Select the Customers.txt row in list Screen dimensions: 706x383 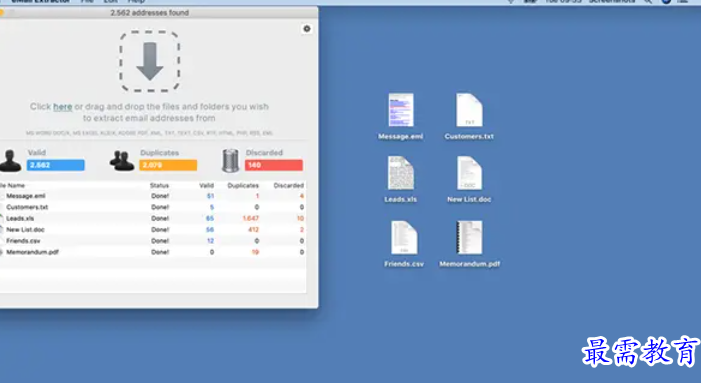tap(153, 207)
